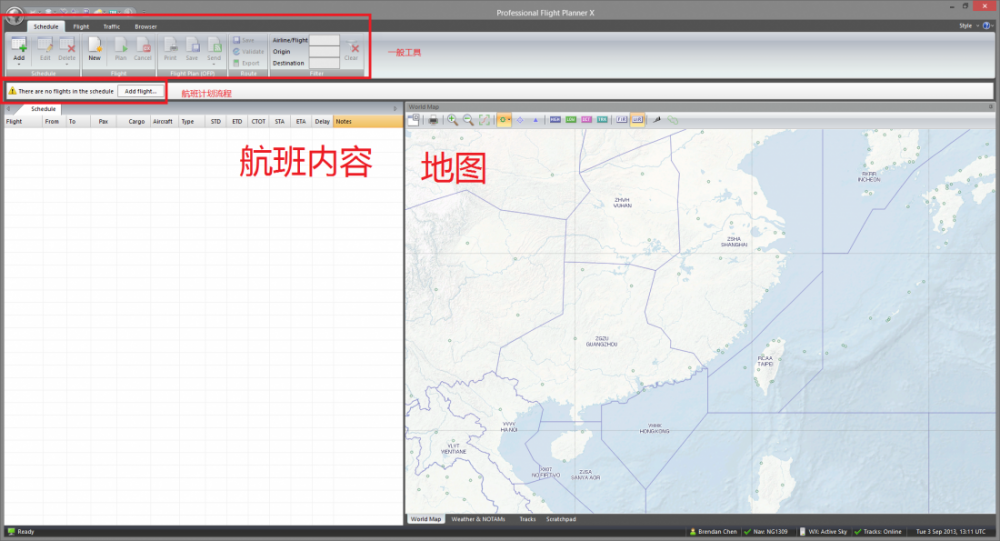Click the Brendan Chen user status entry

pos(713,531)
